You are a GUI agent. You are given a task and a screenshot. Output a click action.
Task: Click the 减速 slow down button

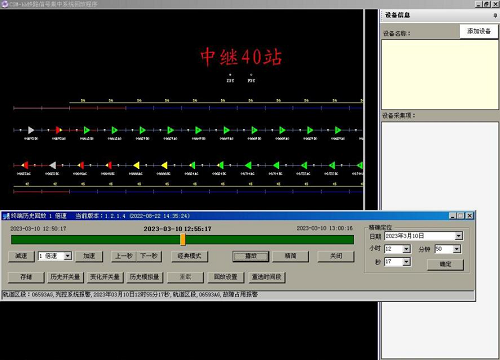point(21,256)
